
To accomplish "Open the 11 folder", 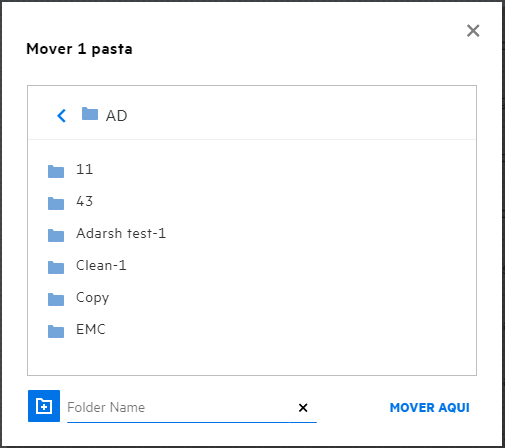I will (x=84, y=169).
